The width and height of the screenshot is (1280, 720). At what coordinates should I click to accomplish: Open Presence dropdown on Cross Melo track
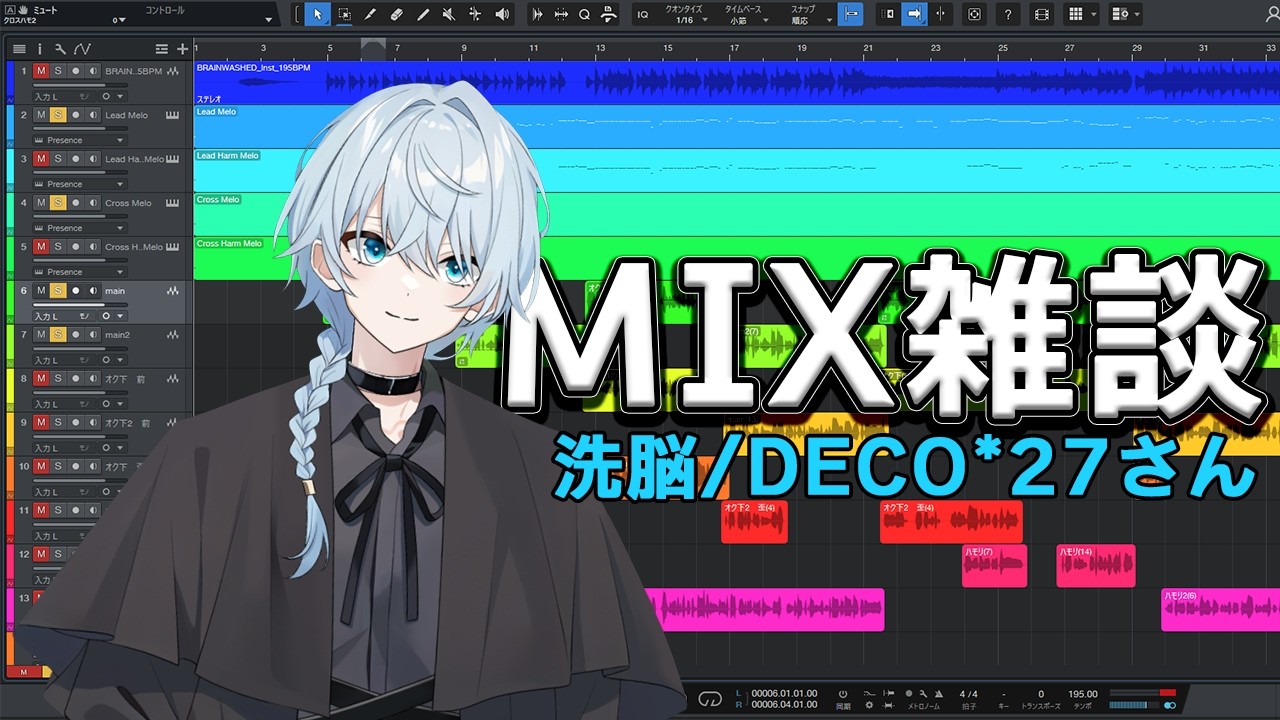tap(79, 228)
